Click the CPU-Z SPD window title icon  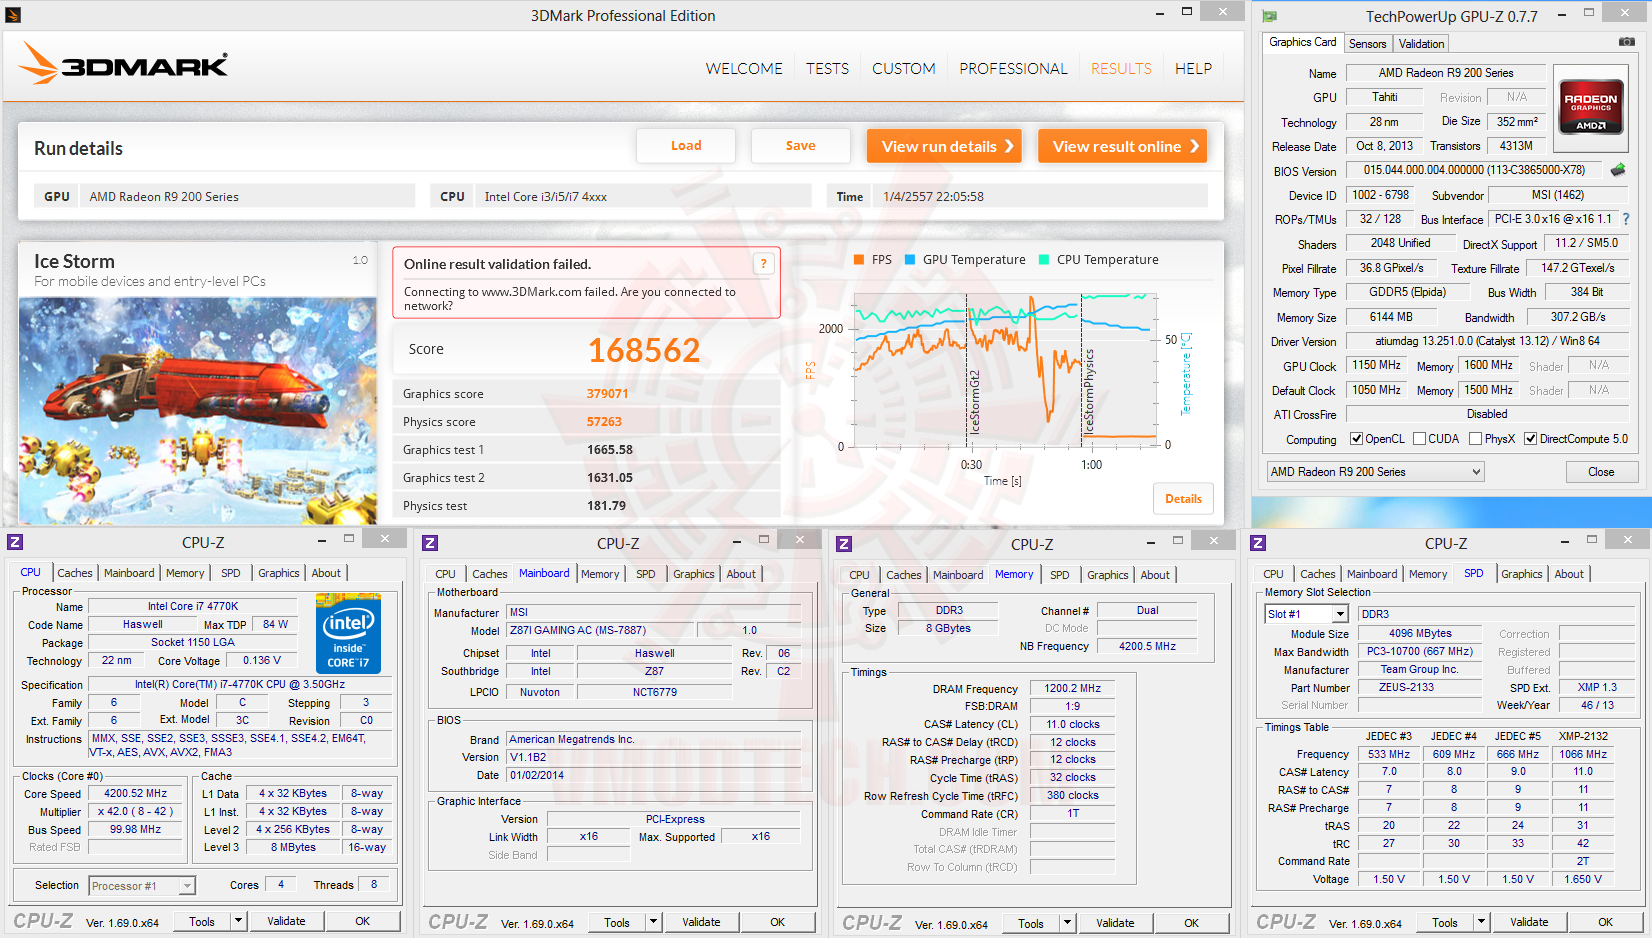[x=1258, y=543]
